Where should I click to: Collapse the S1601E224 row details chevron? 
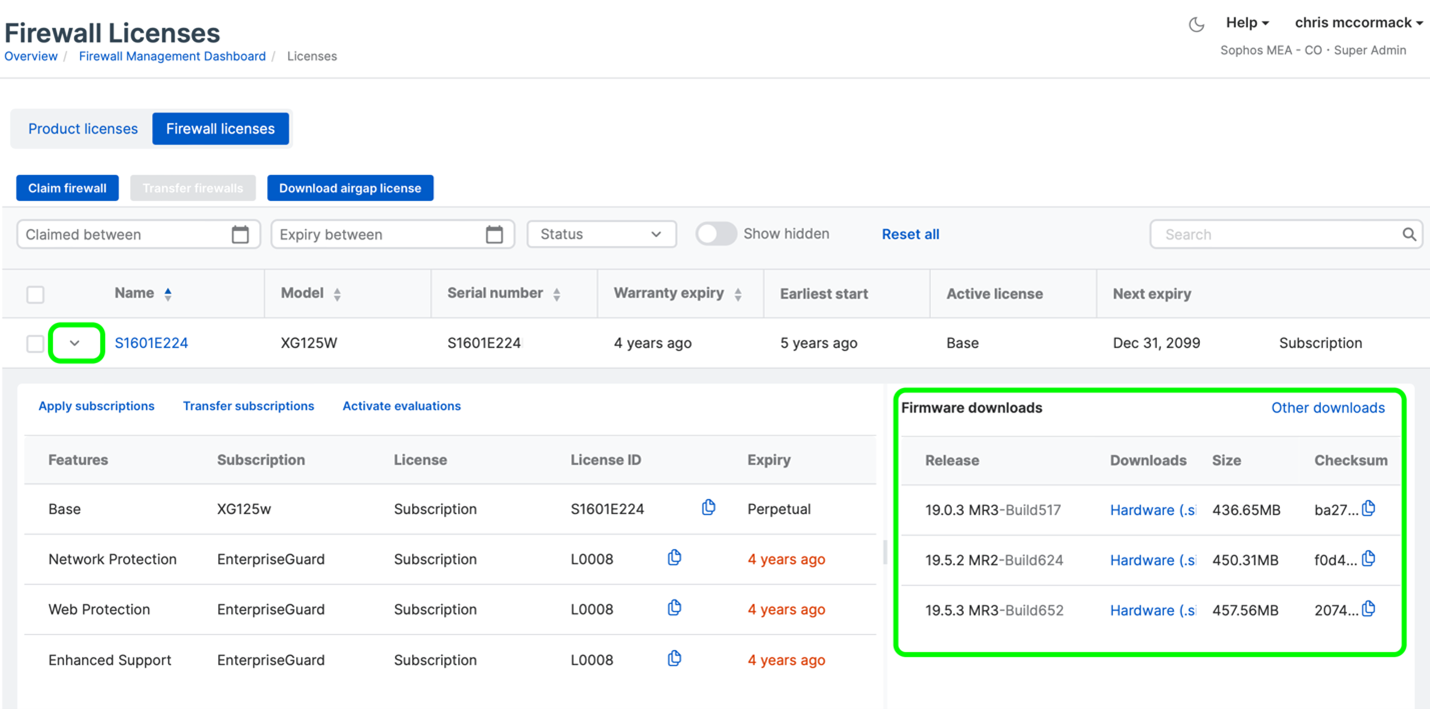click(x=76, y=342)
